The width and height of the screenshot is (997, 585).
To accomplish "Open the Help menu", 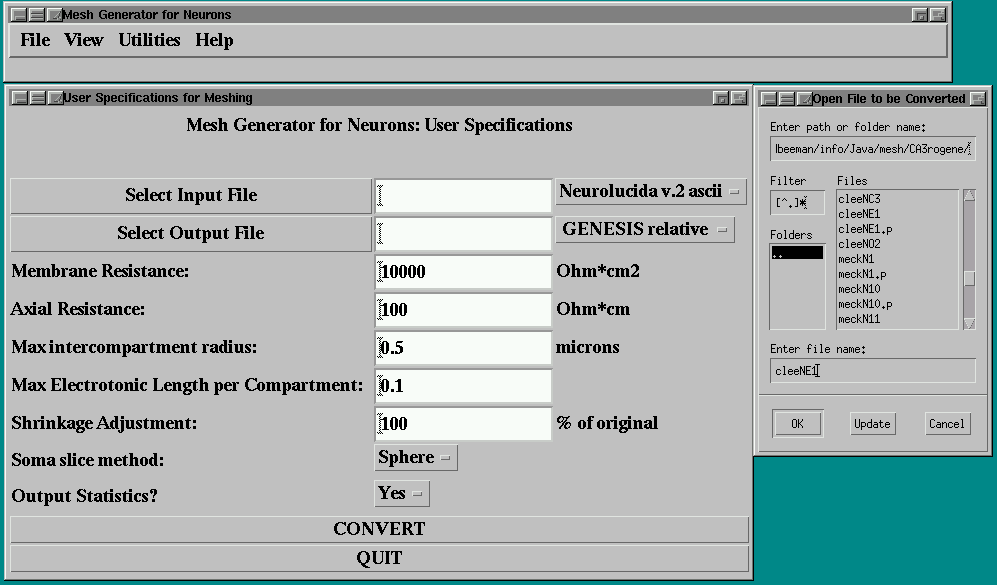I will [x=214, y=40].
